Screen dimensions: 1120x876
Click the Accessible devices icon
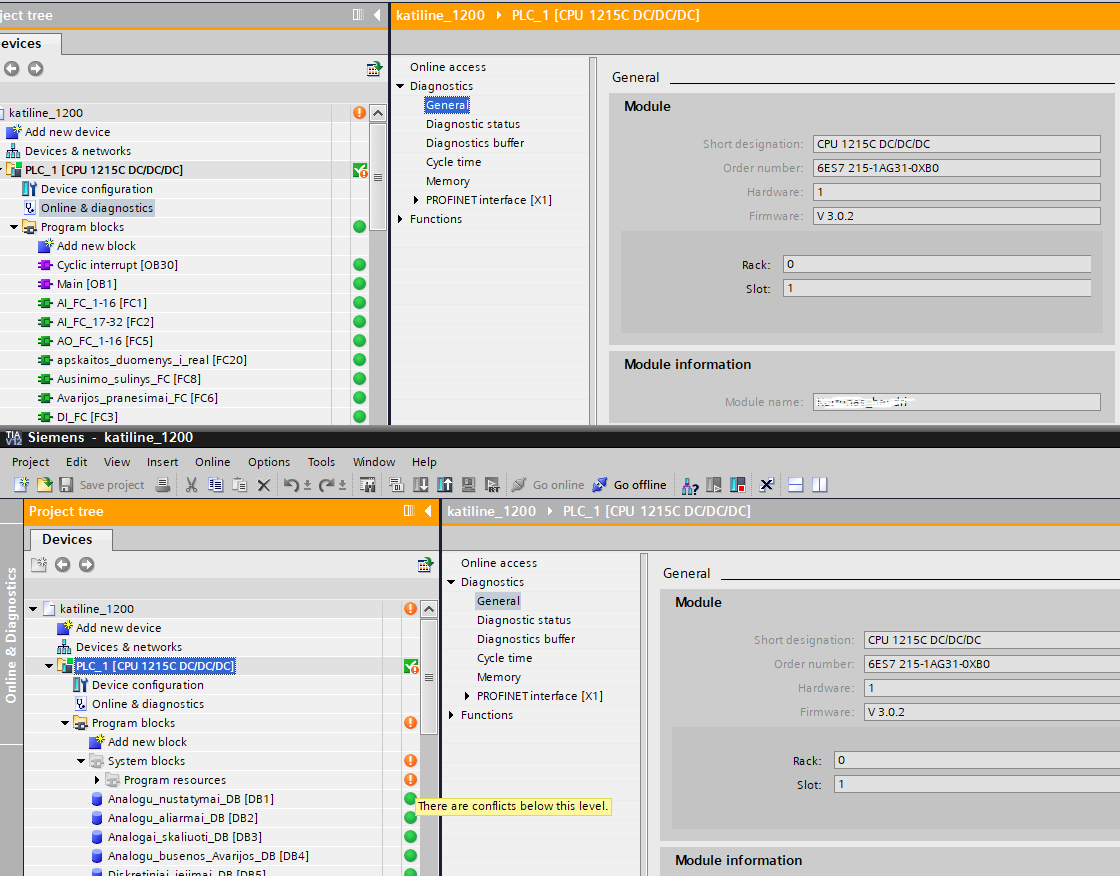pyautogui.click(x=690, y=485)
